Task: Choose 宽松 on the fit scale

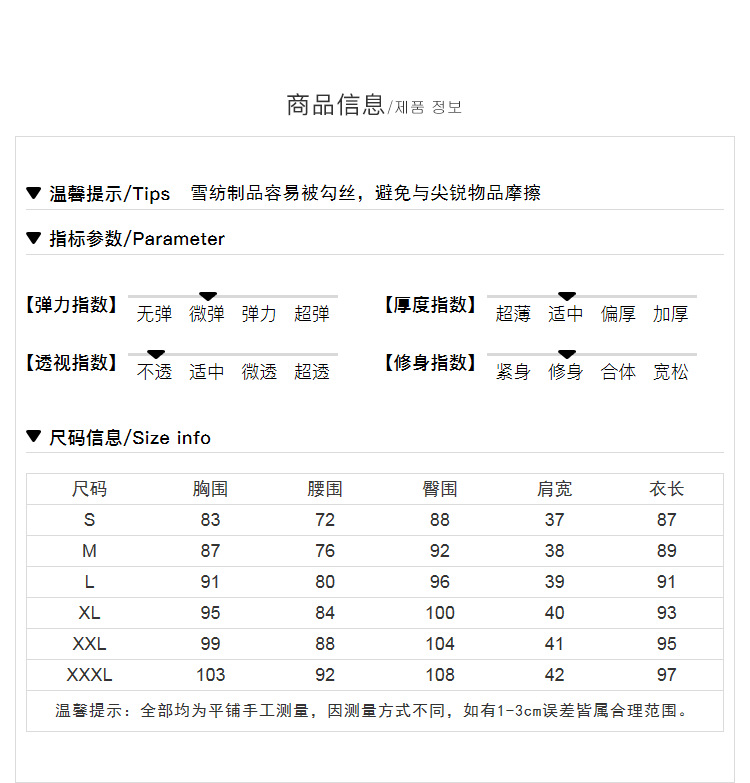Action: click(x=670, y=372)
